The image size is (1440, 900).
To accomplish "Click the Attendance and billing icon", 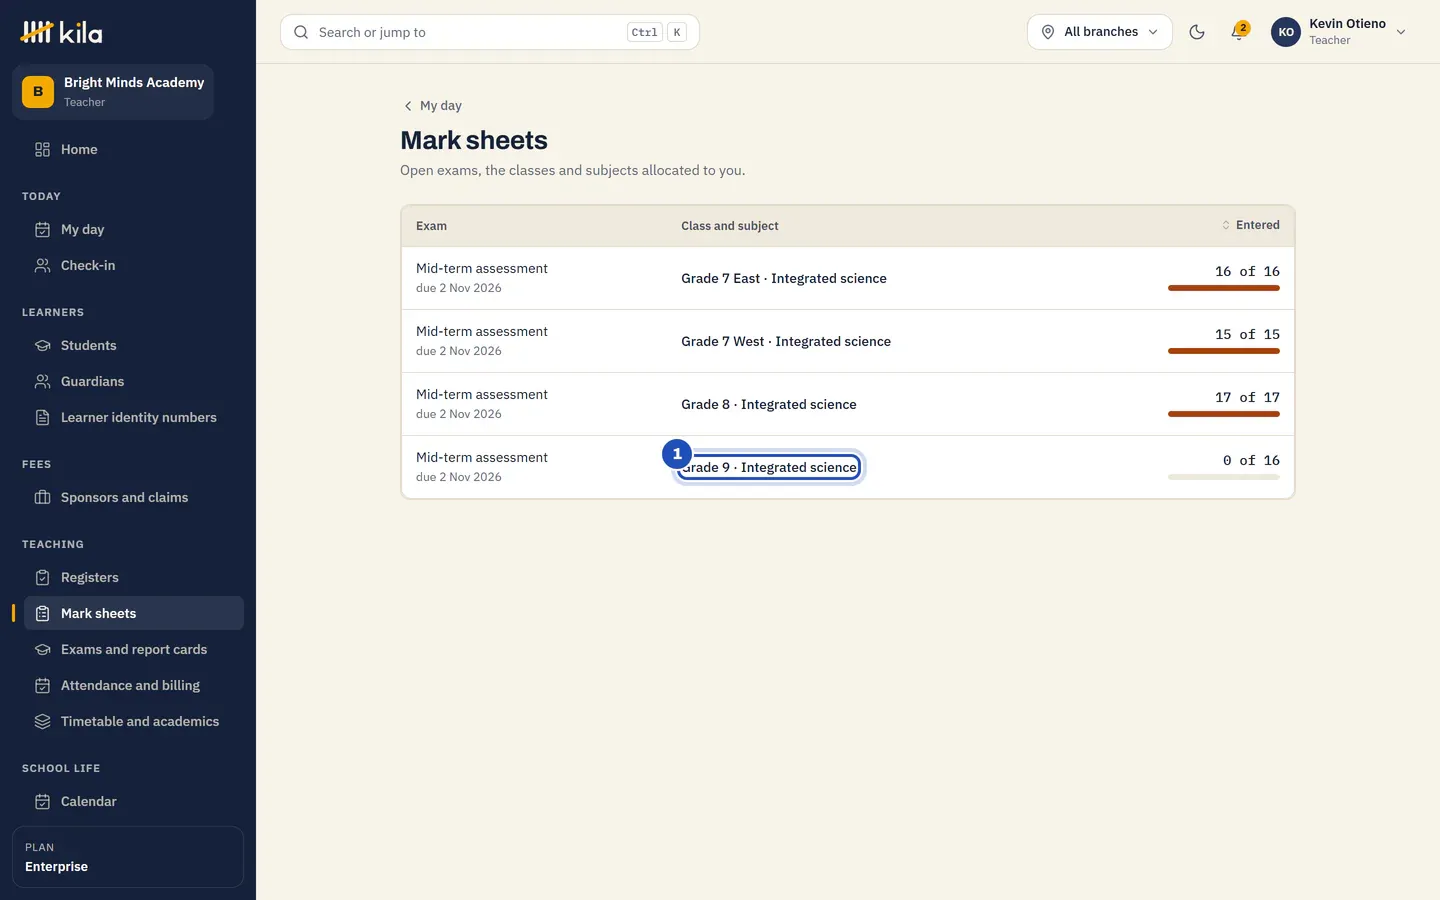I will (42, 685).
